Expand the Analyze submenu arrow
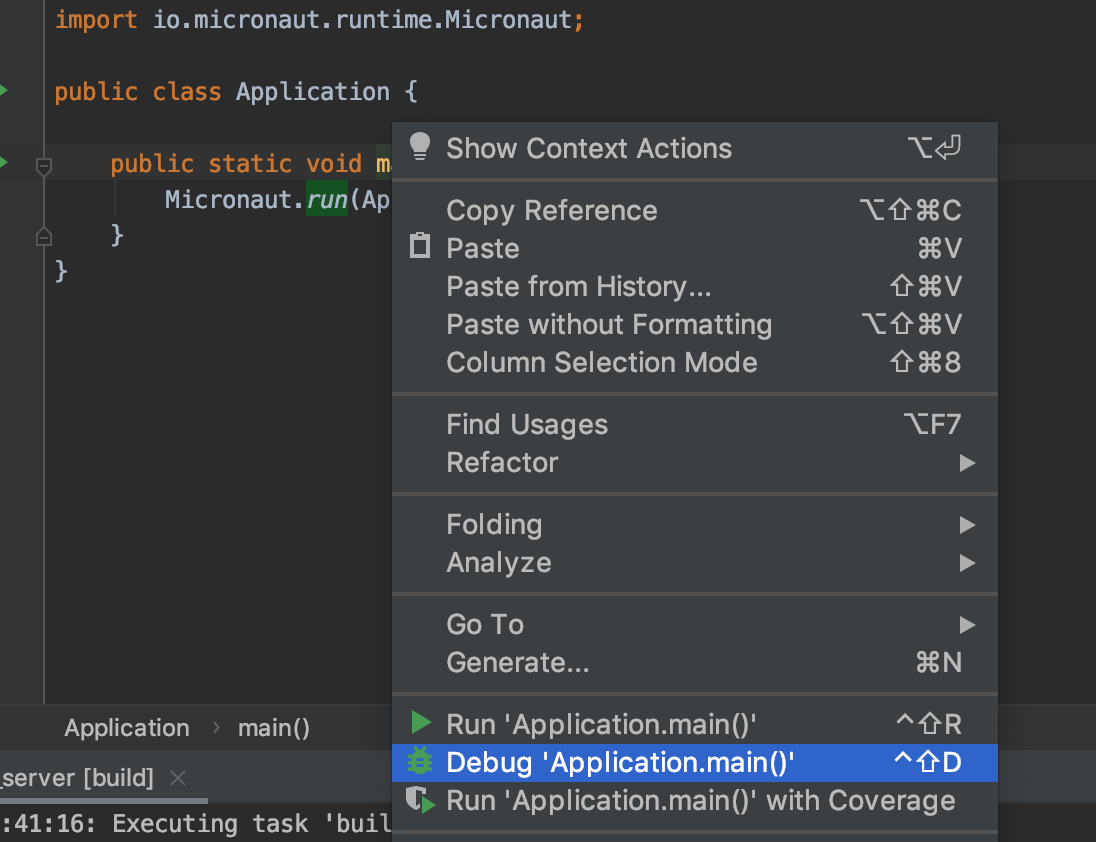Screen dimensions: 1096x842 pos(967,562)
